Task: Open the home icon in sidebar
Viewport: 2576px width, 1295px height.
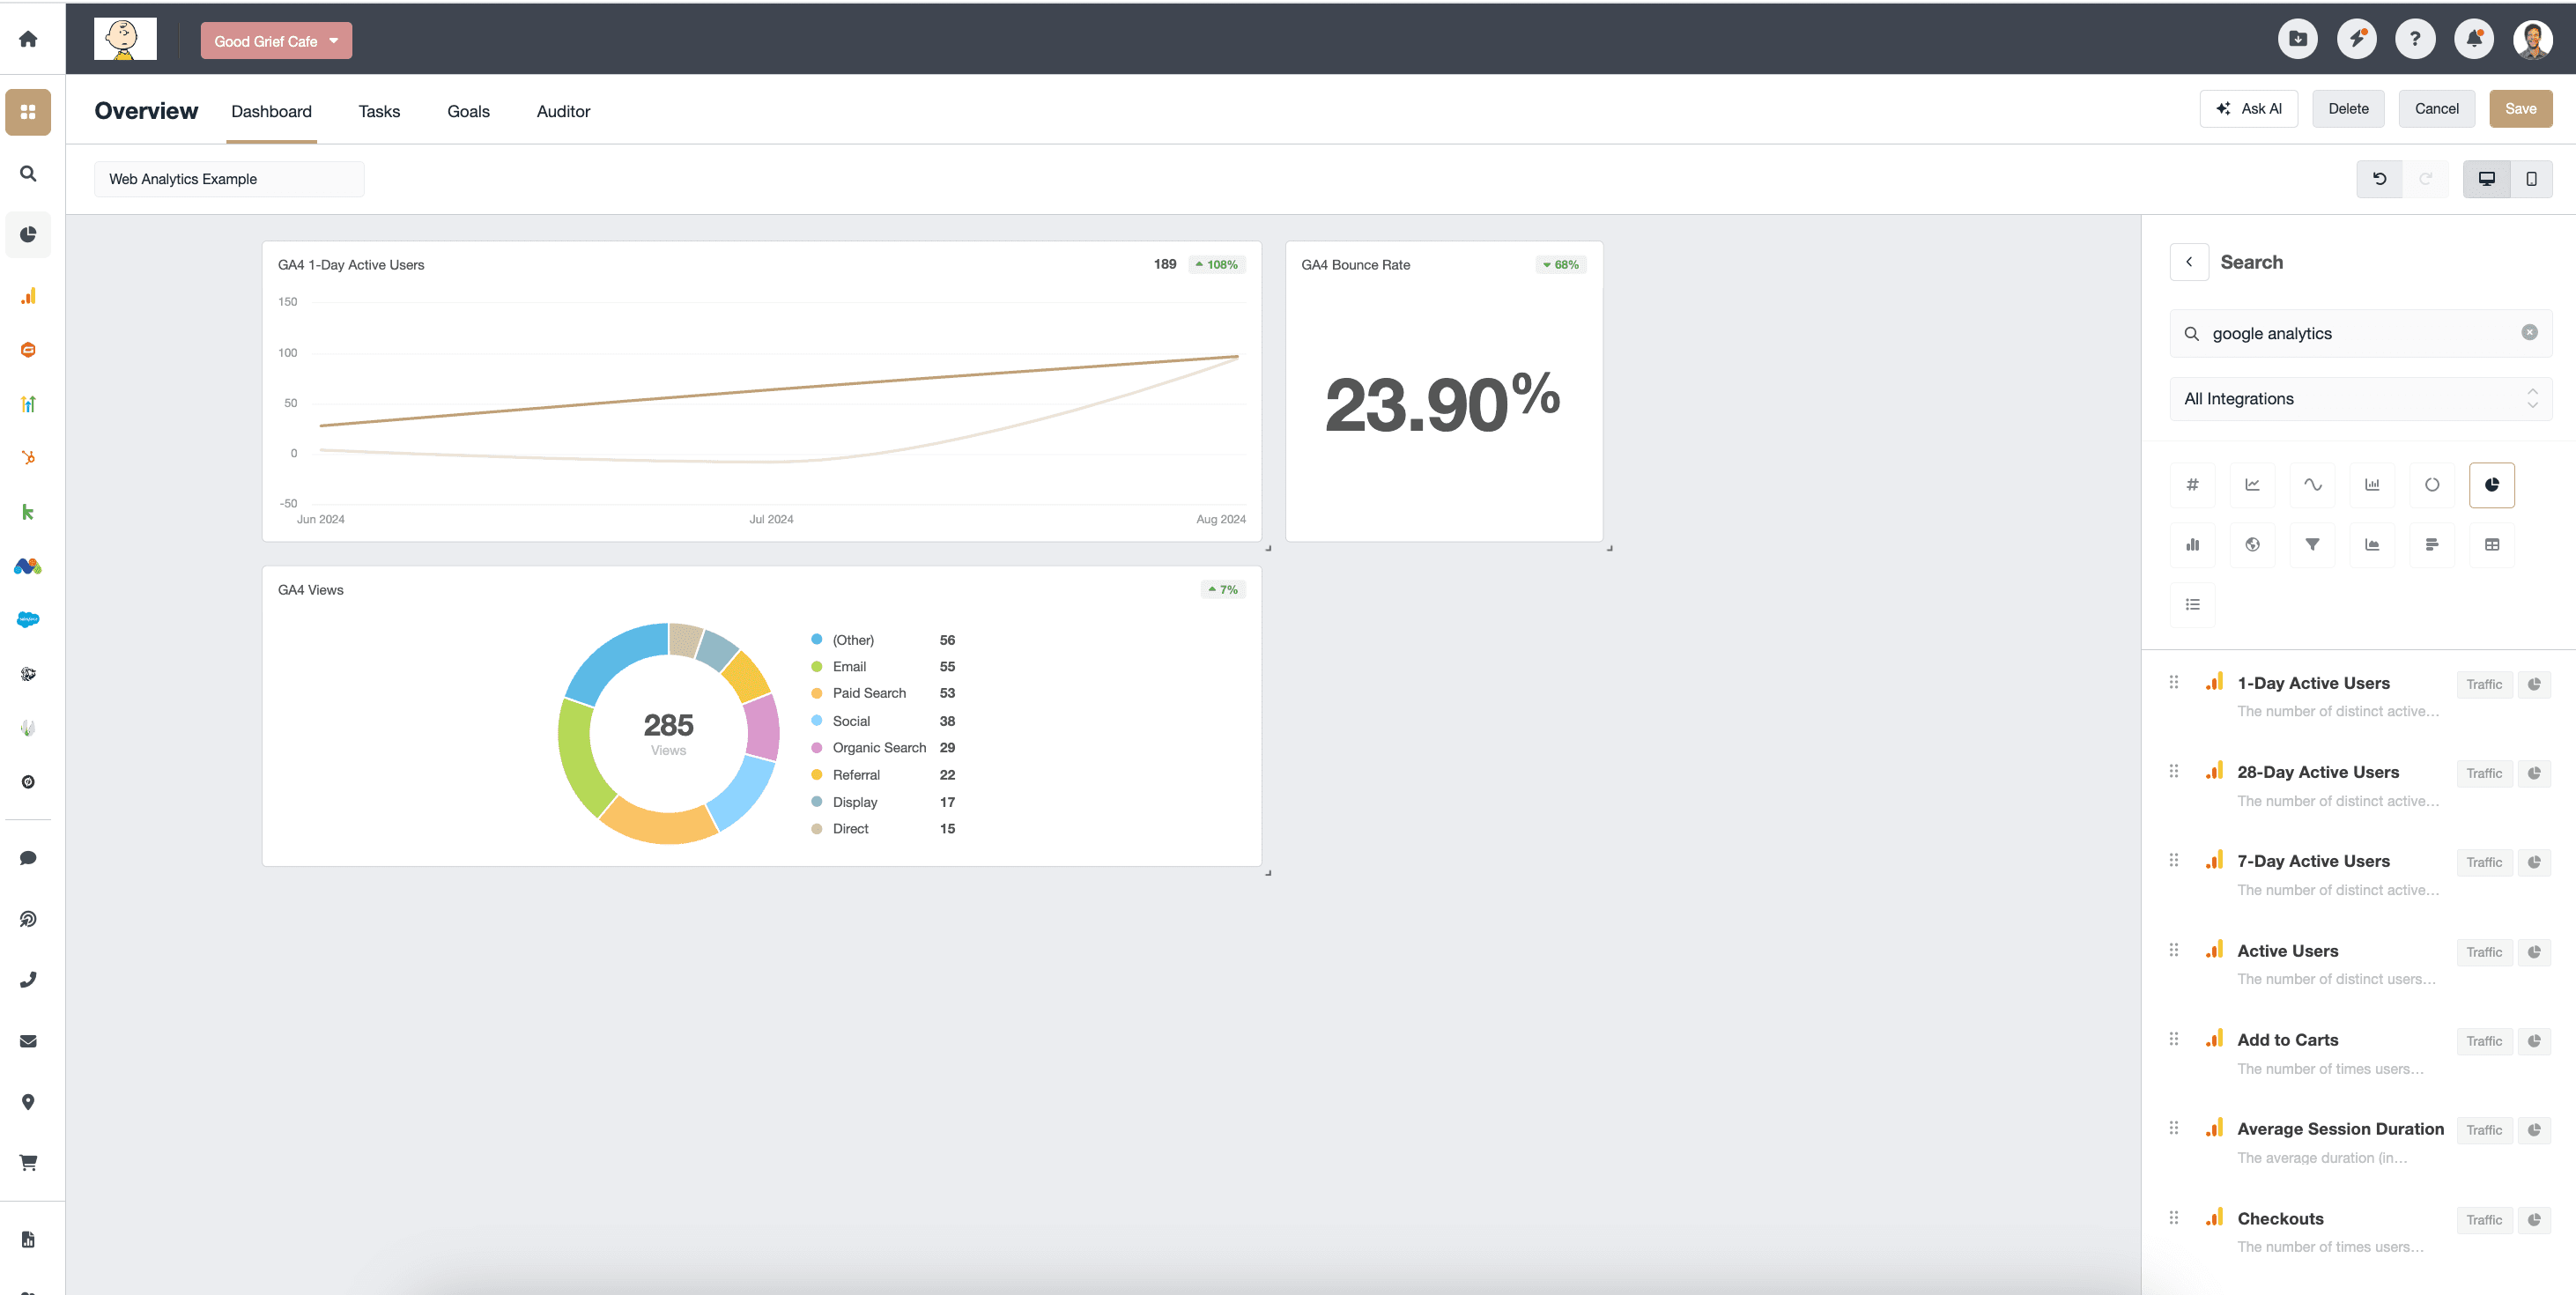Action: click(28, 39)
